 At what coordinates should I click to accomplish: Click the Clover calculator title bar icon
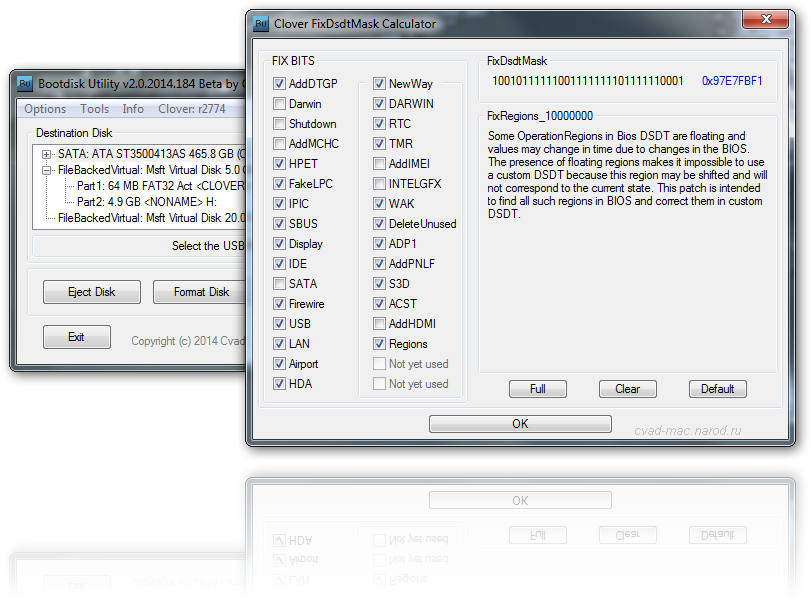click(x=261, y=24)
